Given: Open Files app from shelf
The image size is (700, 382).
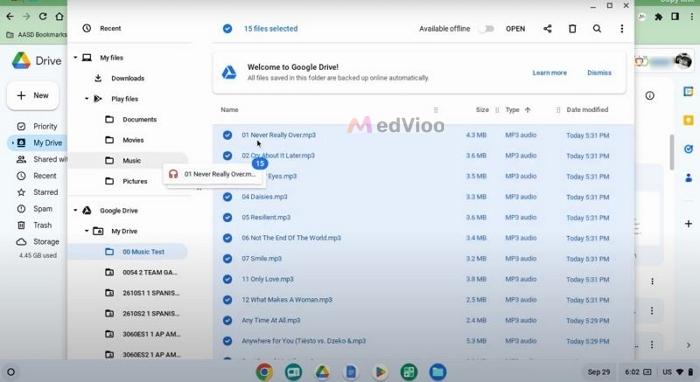Looking at the screenshot, I should [x=438, y=372].
